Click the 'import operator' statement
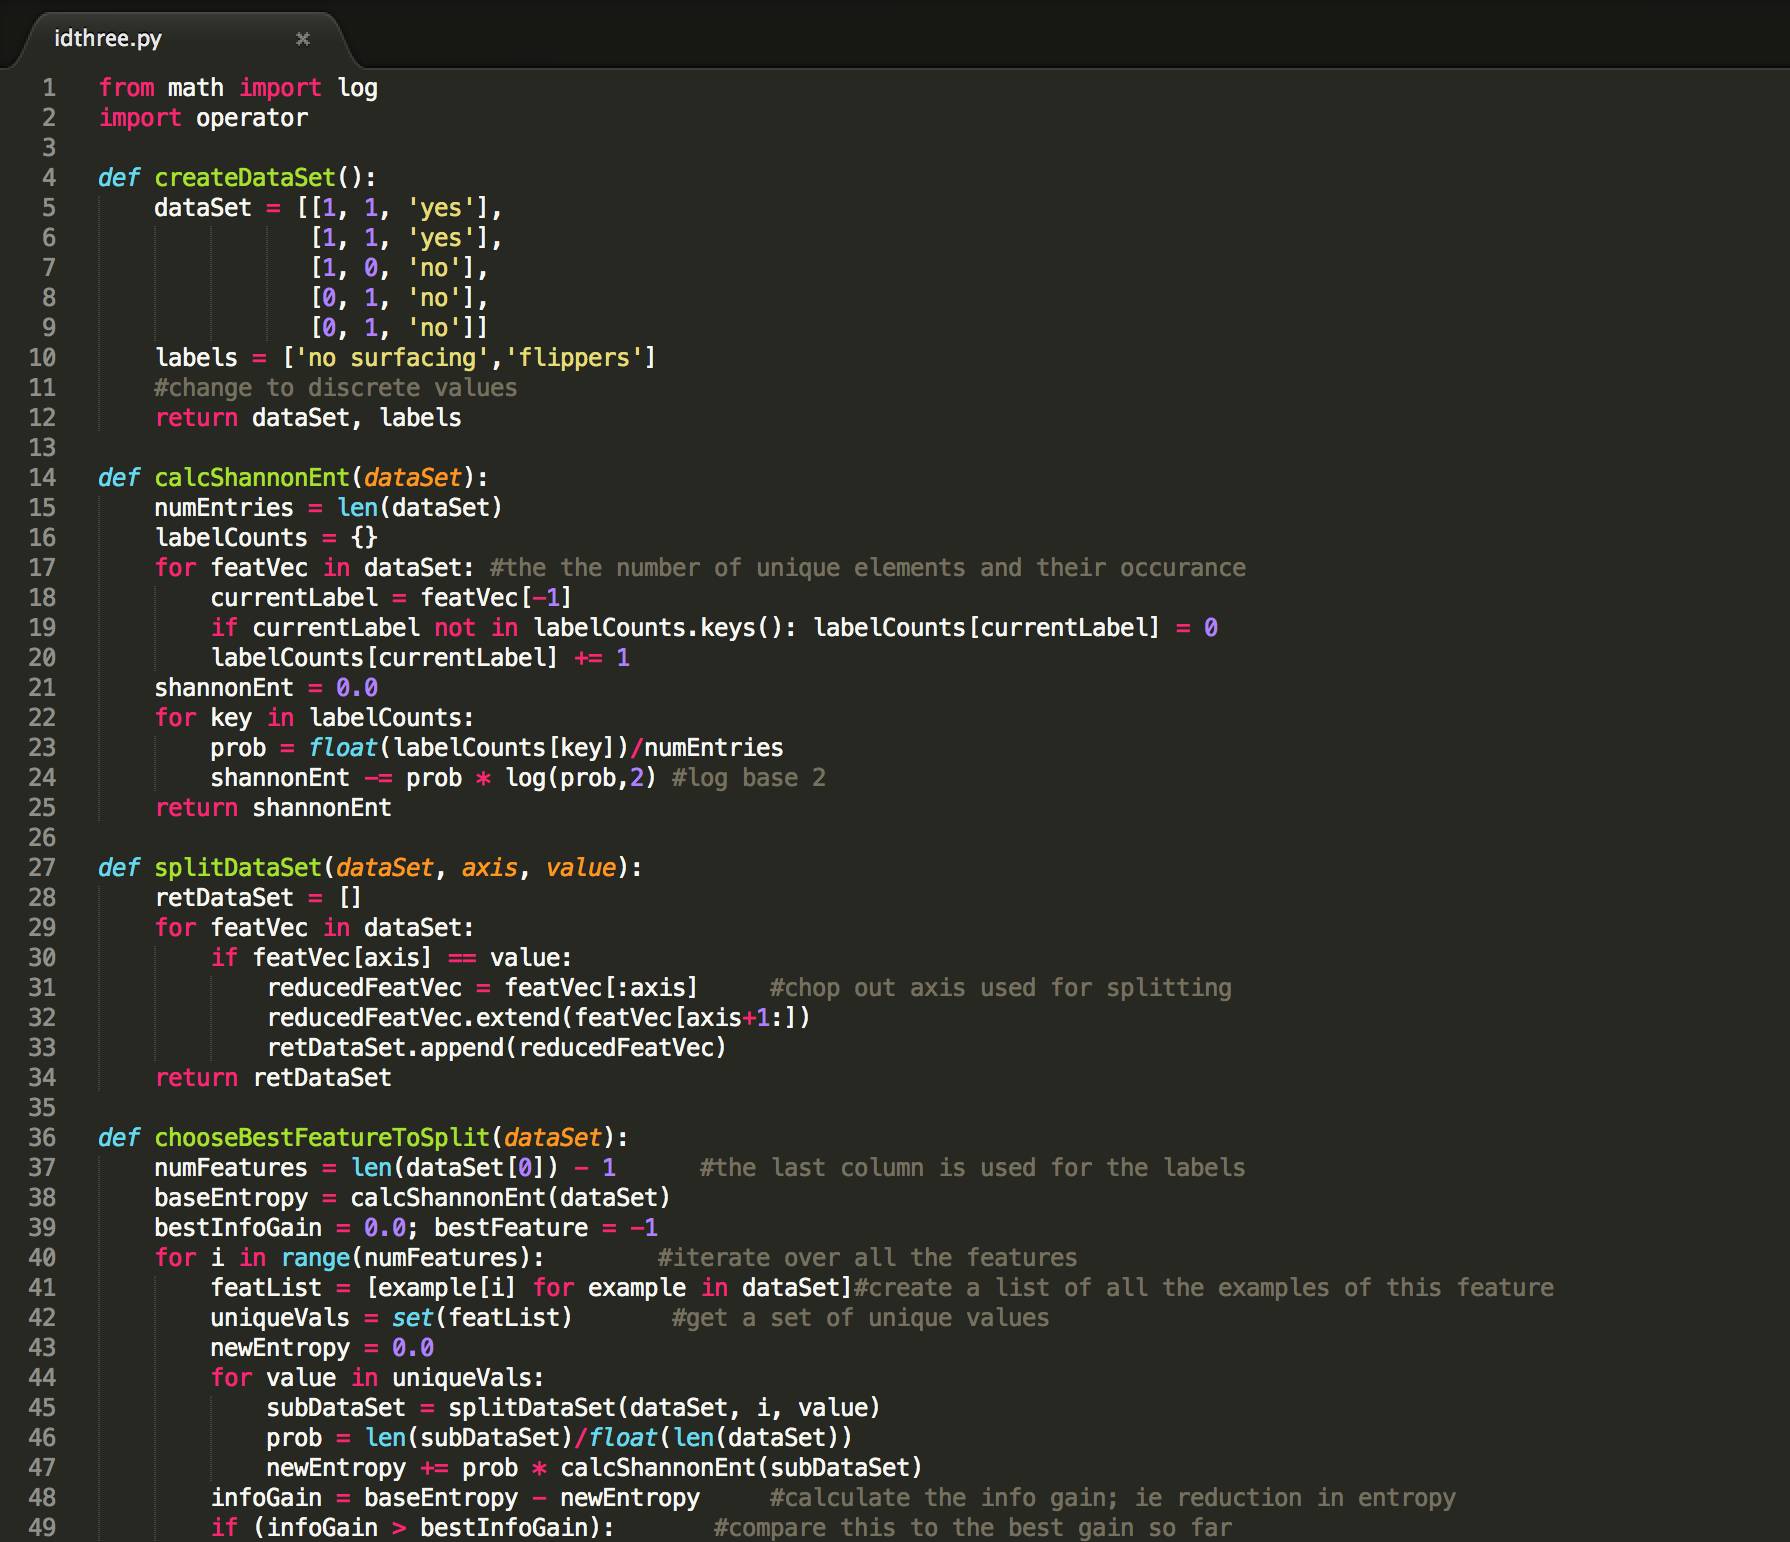Image resolution: width=1790 pixels, height=1542 pixels. click(x=203, y=118)
